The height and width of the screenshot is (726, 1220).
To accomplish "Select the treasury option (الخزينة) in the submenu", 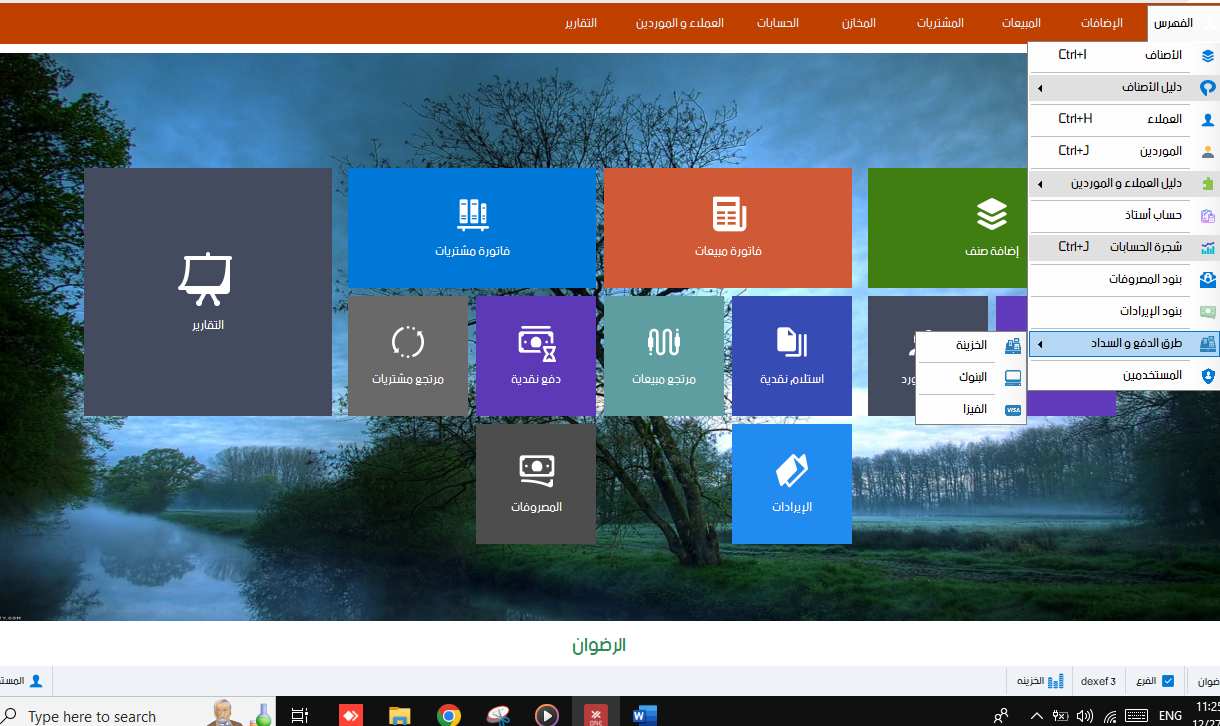I will pos(970,346).
